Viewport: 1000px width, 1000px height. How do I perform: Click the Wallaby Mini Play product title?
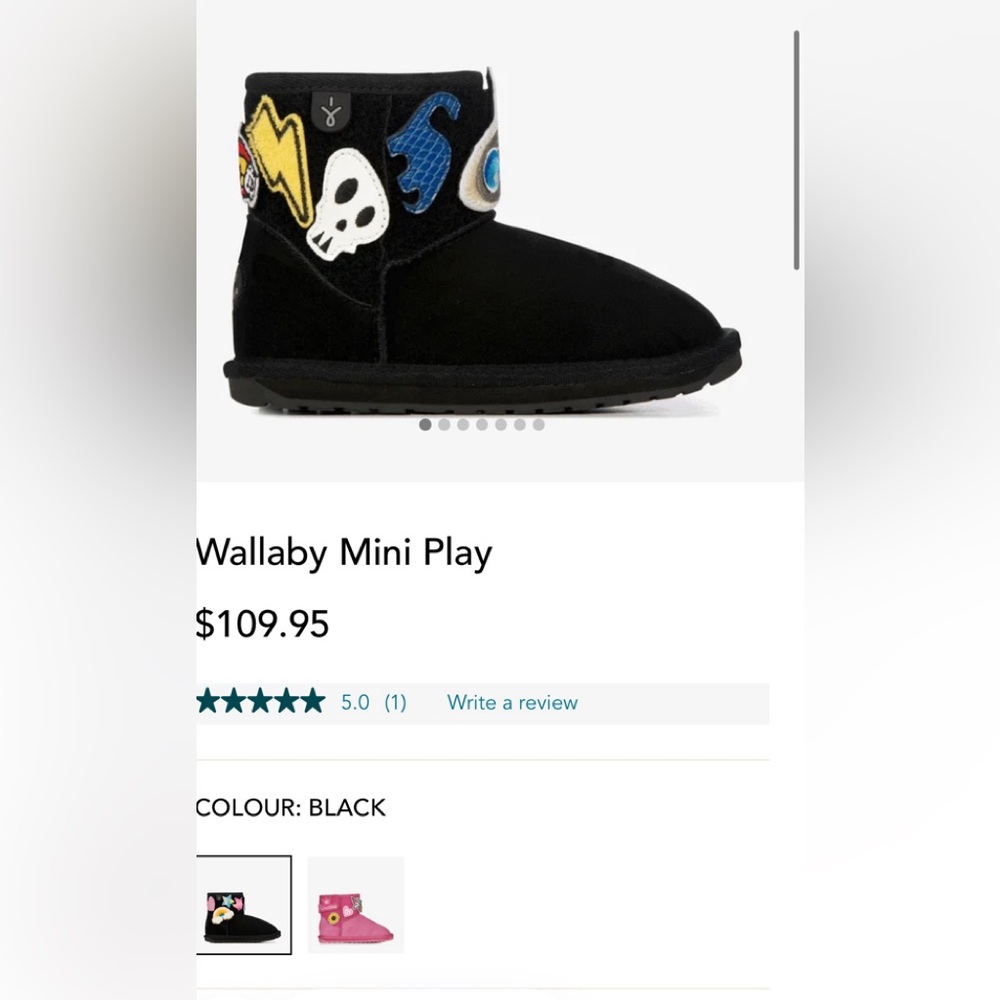[x=344, y=552]
